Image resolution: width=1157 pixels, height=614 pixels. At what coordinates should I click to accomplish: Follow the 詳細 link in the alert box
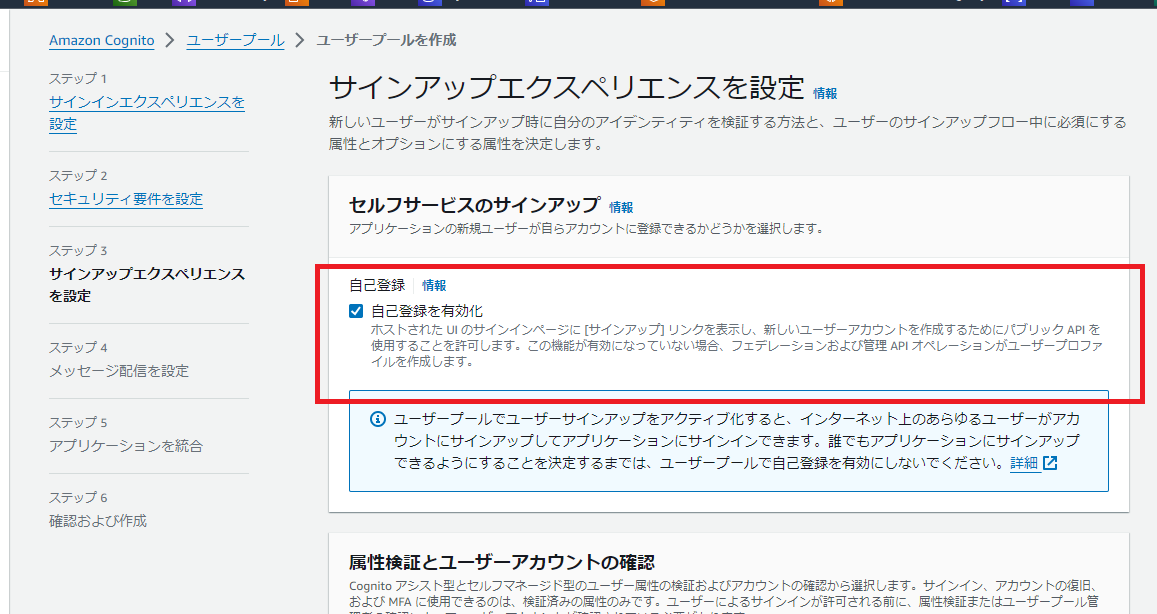pos(1024,463)
